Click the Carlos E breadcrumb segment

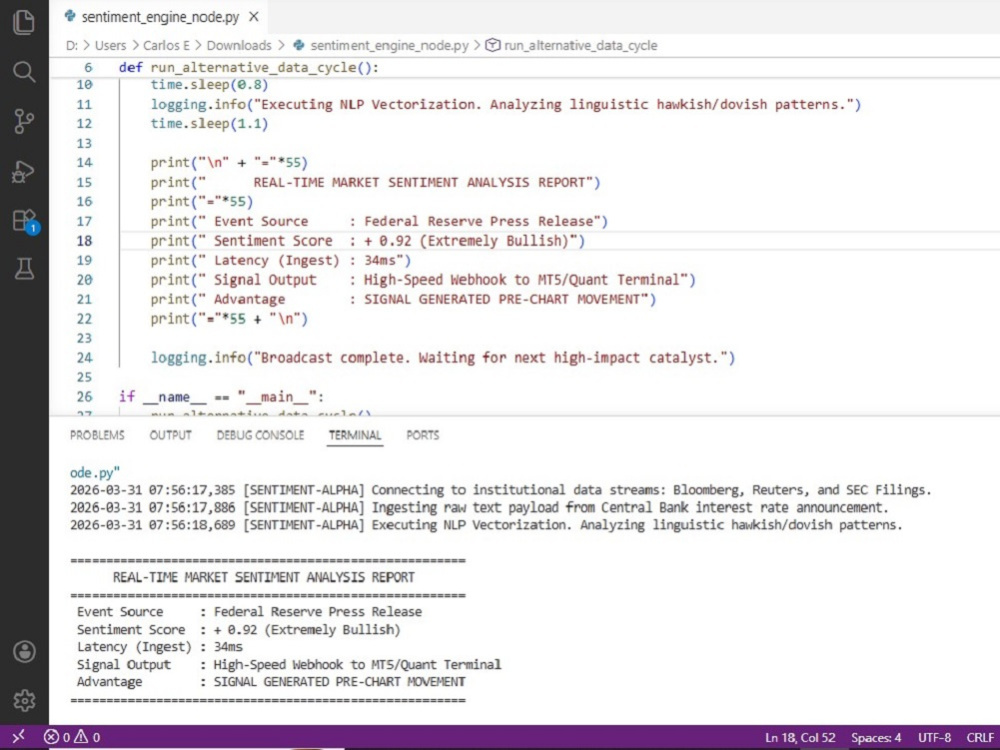(166, 45)
